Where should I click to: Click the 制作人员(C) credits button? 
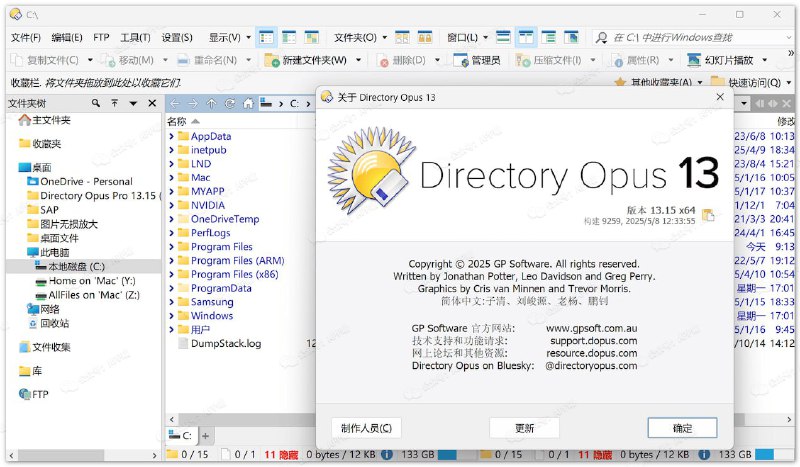[x=366, y=428]
